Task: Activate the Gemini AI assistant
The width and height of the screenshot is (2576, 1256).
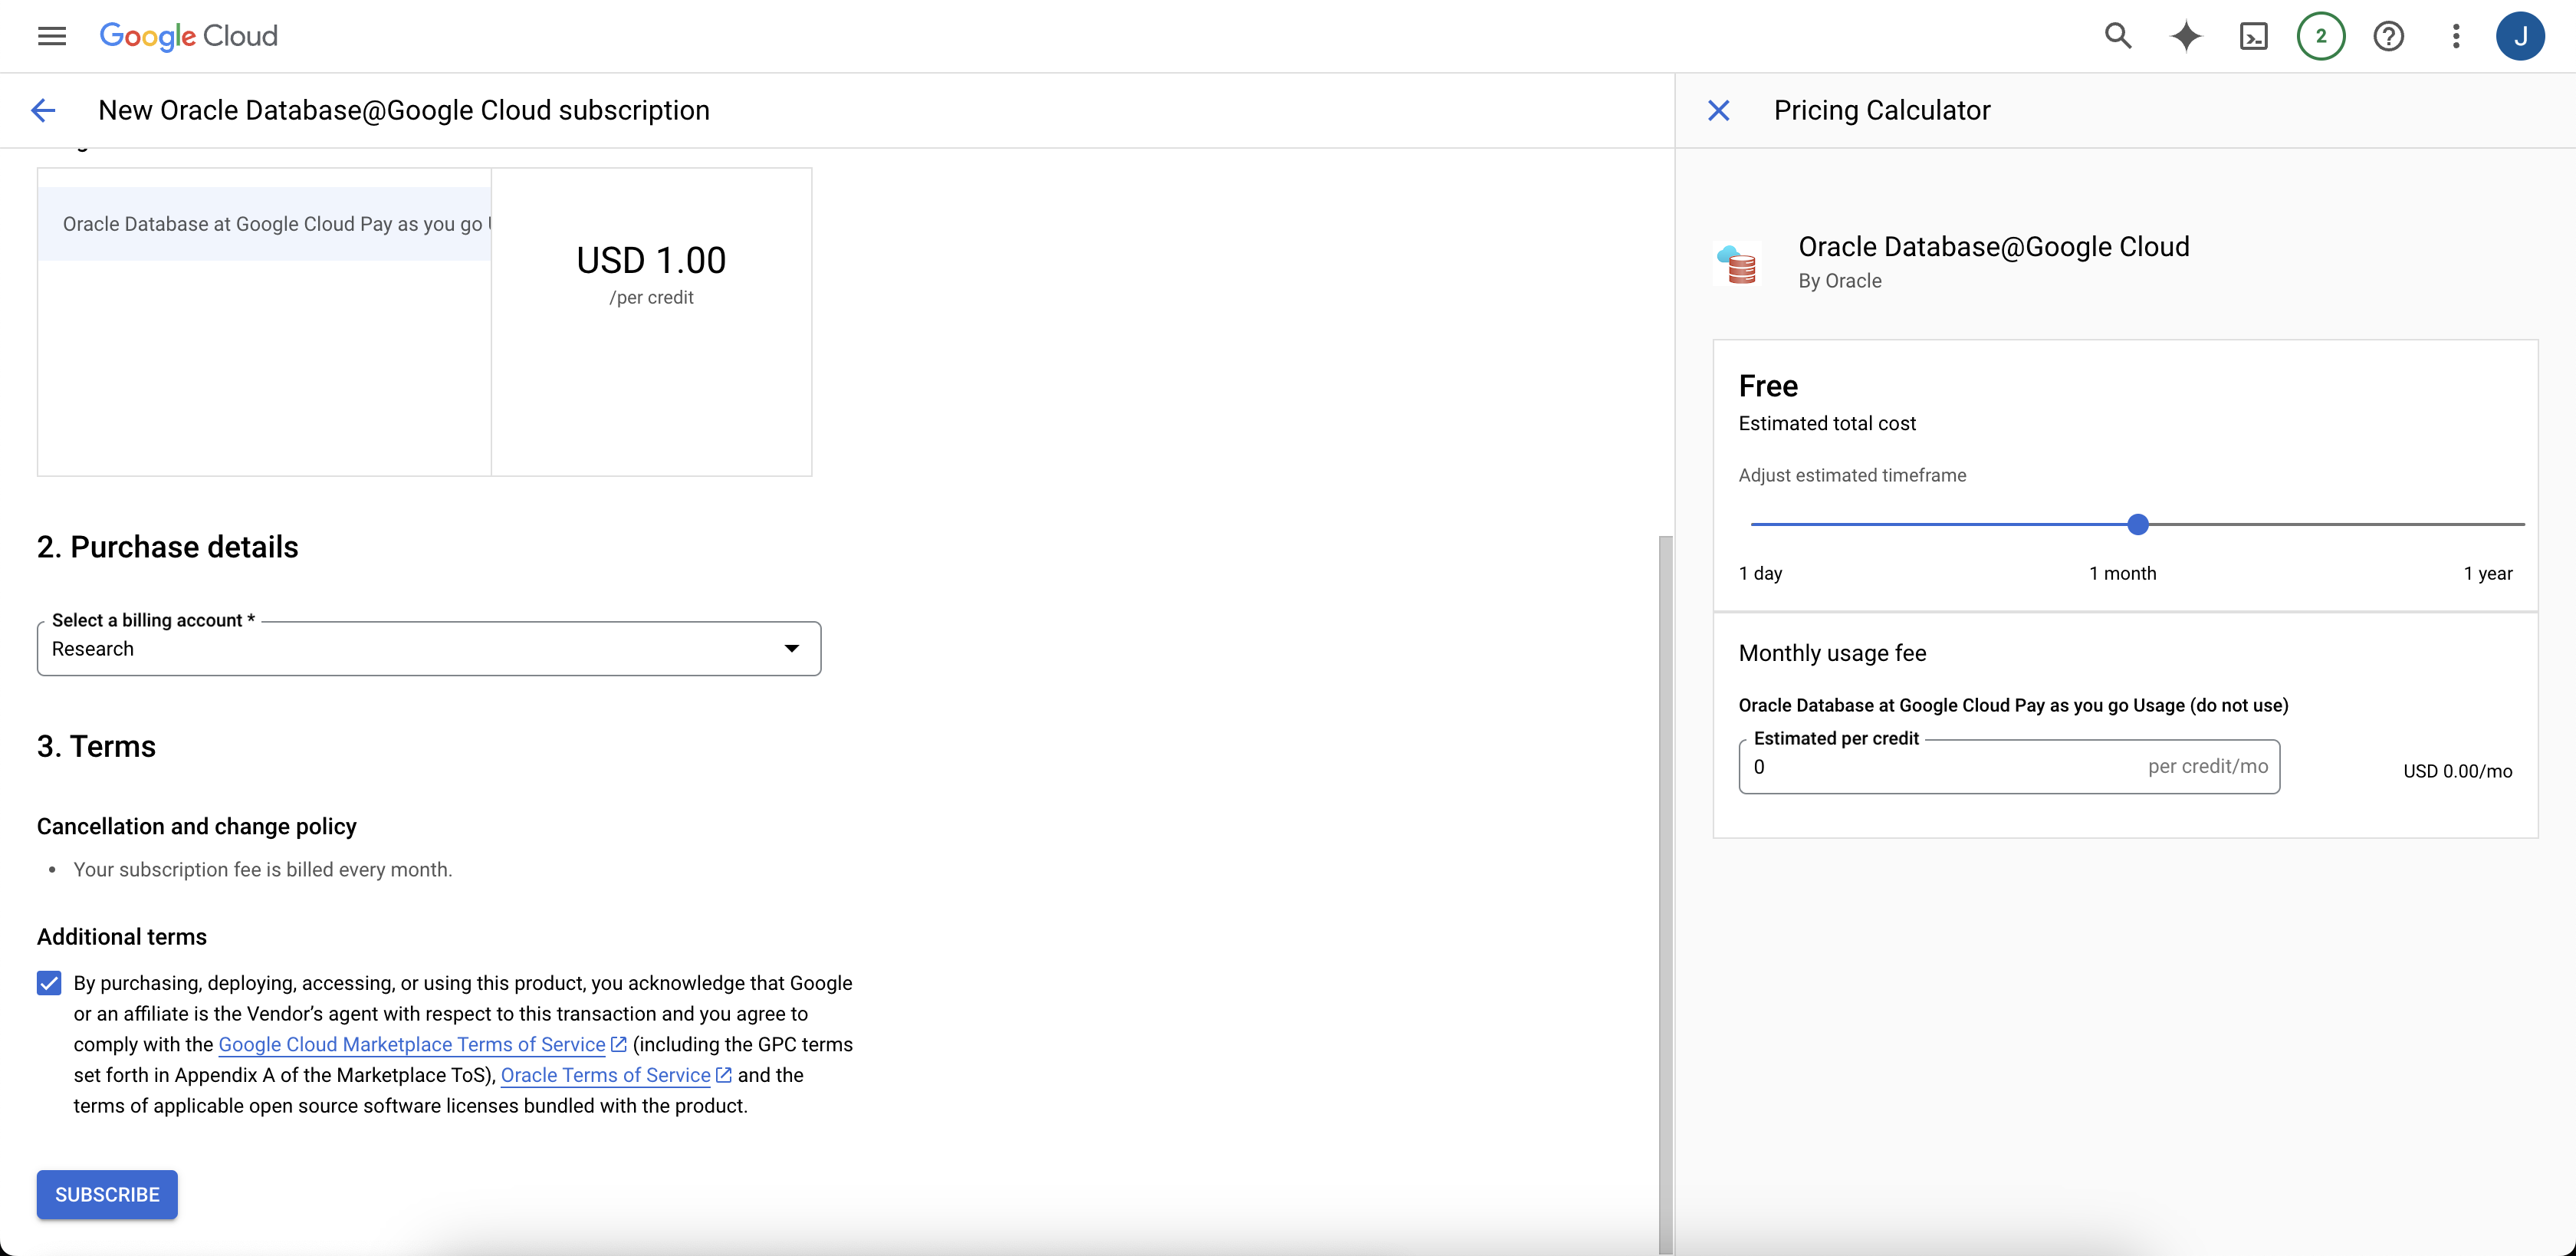Action: 2186,36
